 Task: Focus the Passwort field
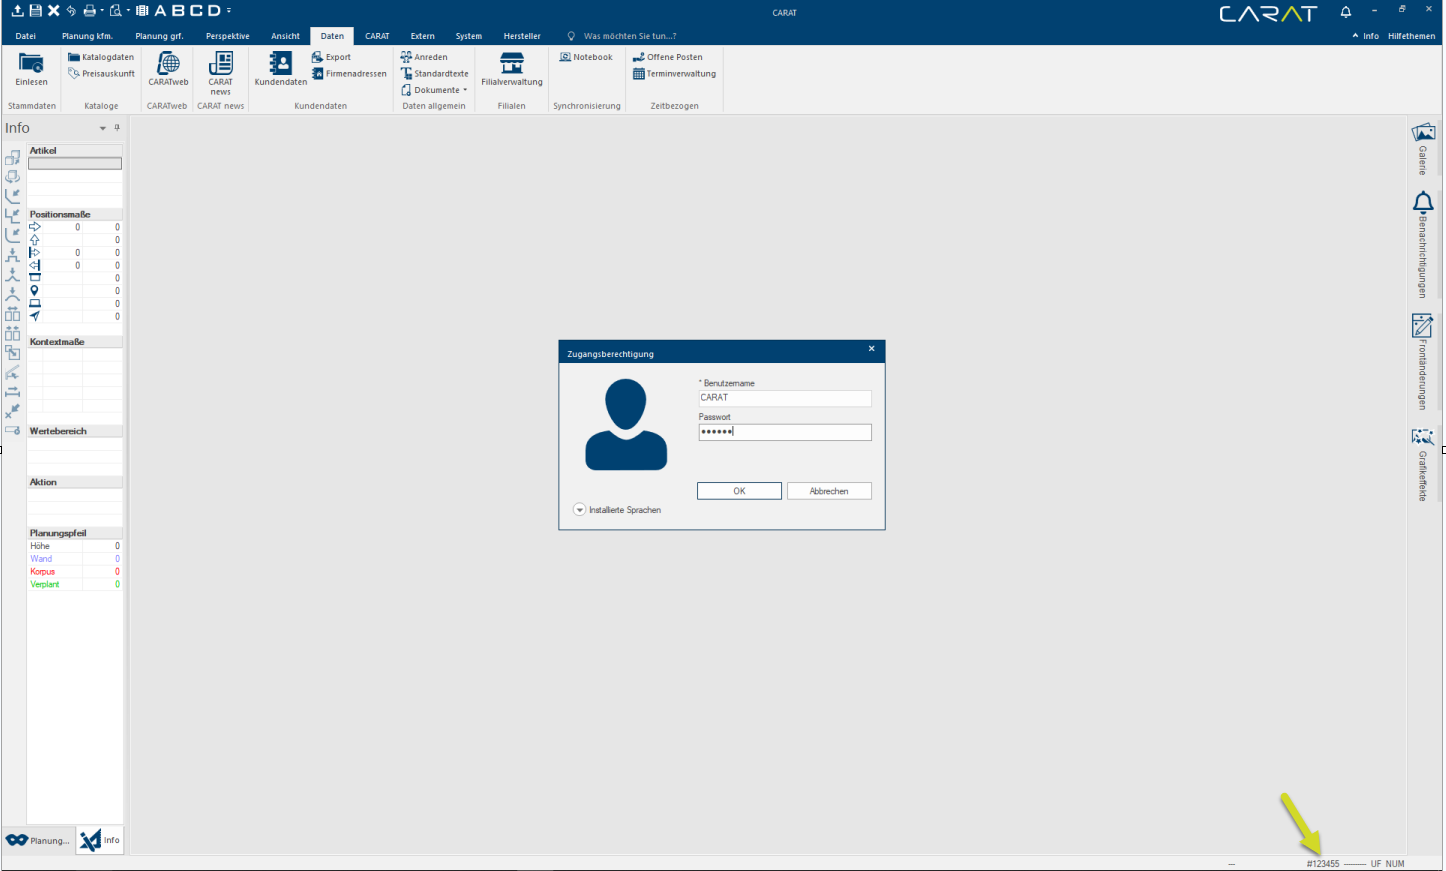(785, 432)
